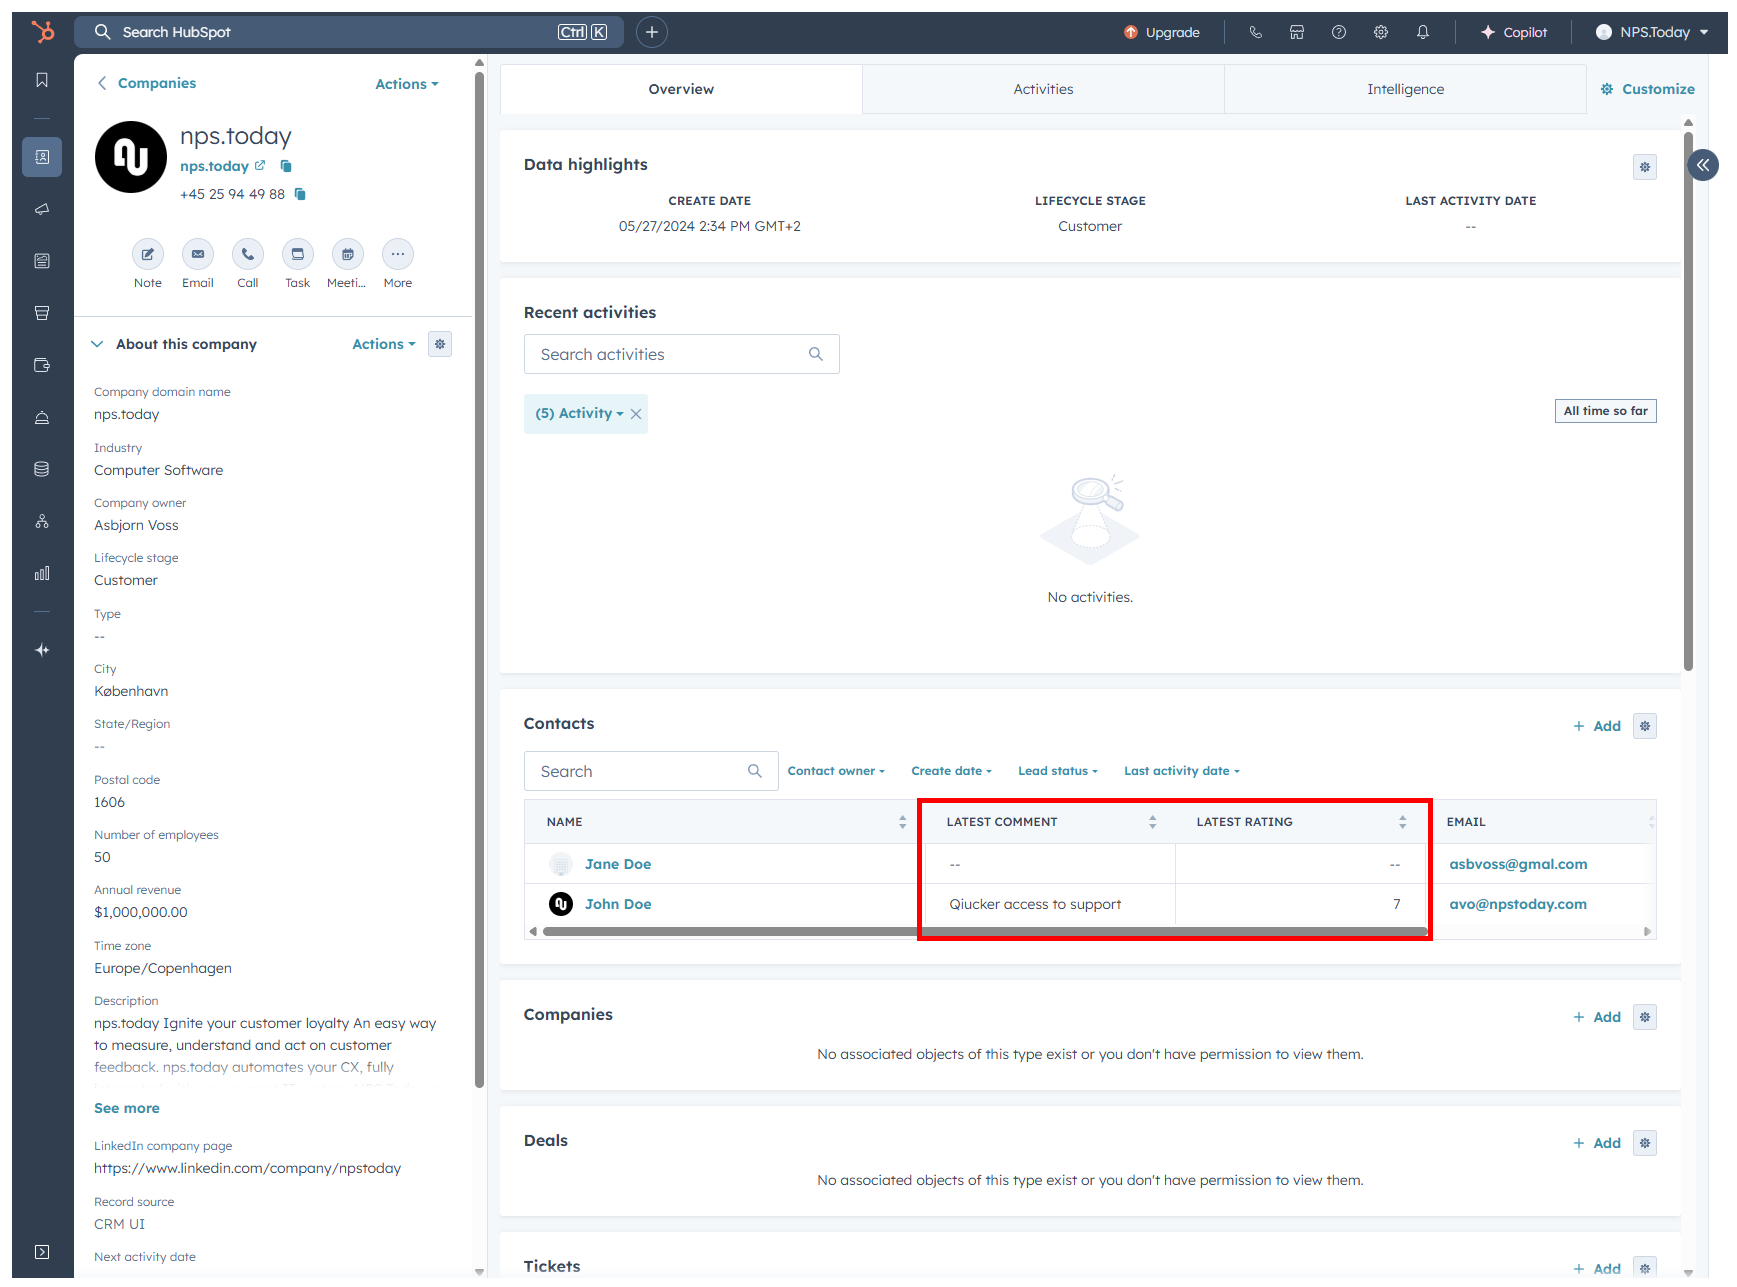Remove the Activity filter chip
Image resolution: width=1737 pixels, height=1287 pixels.
[x=636, y=414]
